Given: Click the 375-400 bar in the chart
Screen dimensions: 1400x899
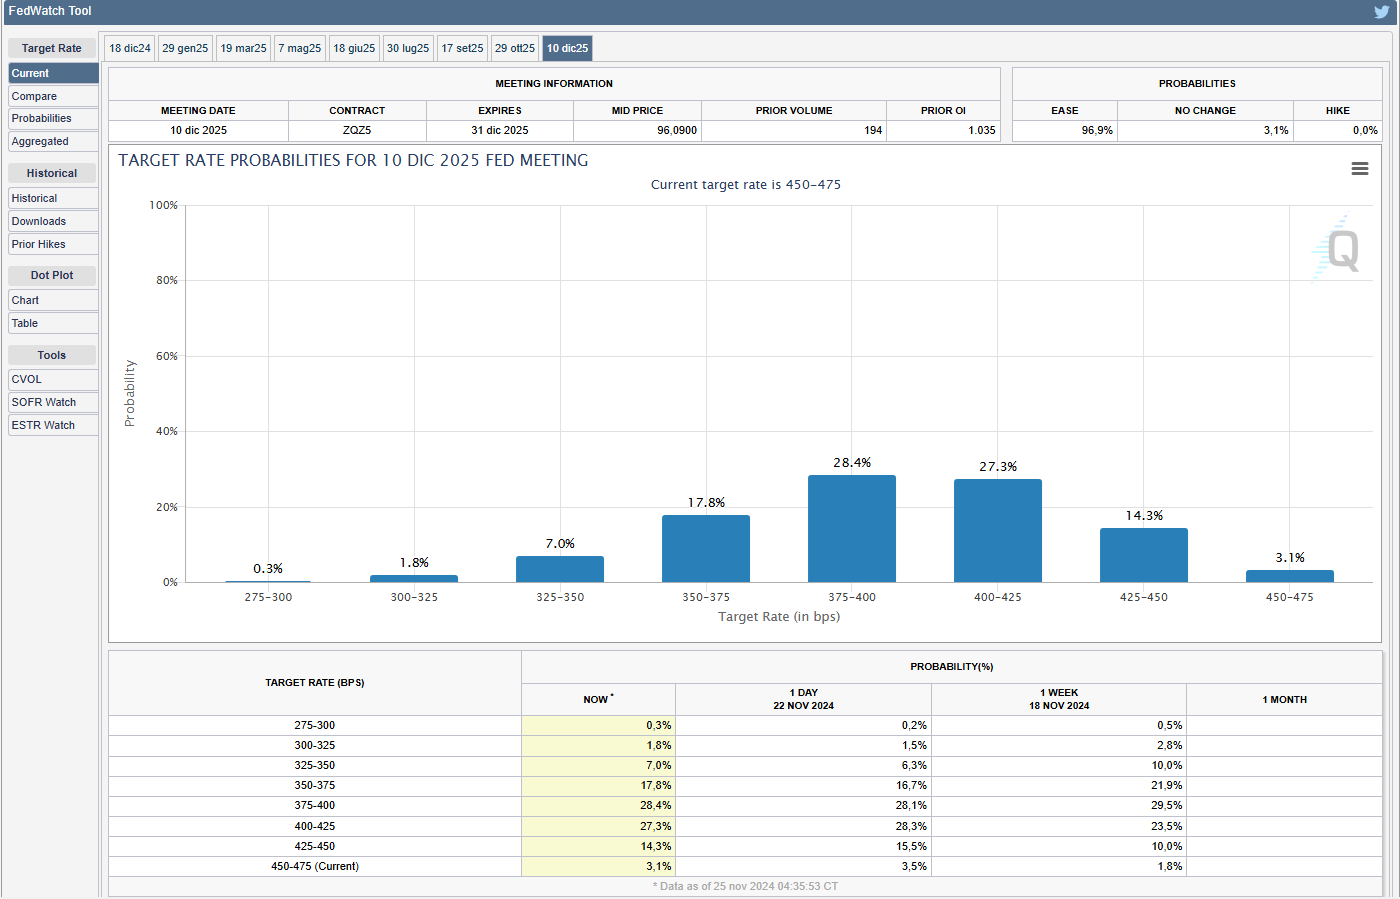Looking at the screenshot, I should click(851, 529).
